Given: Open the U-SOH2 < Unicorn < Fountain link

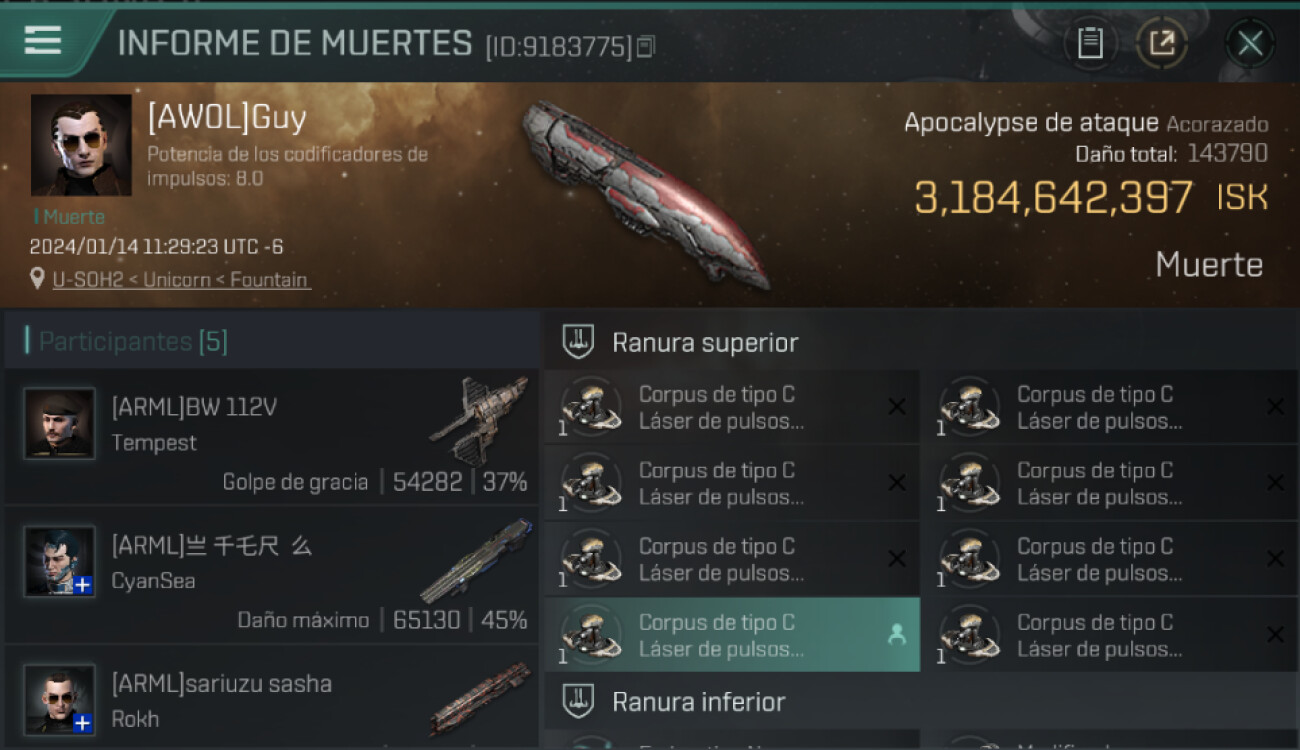Looking at the screenshot, I should tap(181, 280).
